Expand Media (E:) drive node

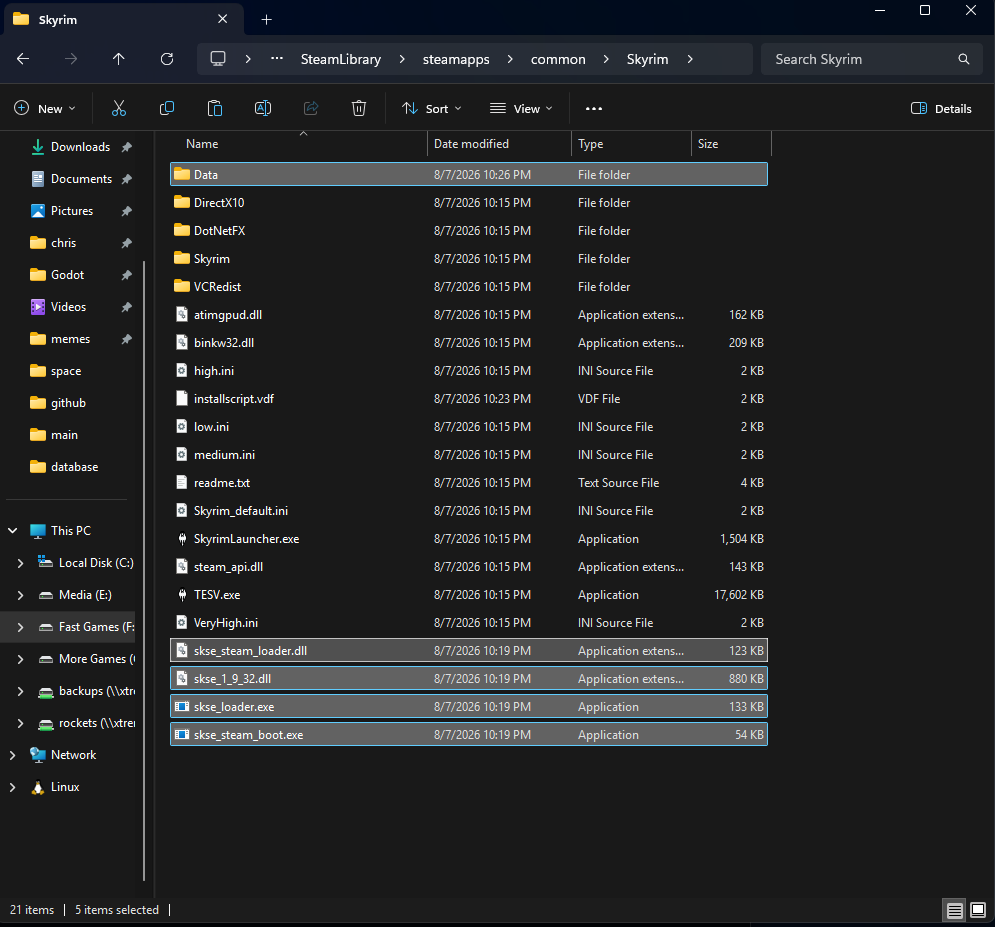20,595
